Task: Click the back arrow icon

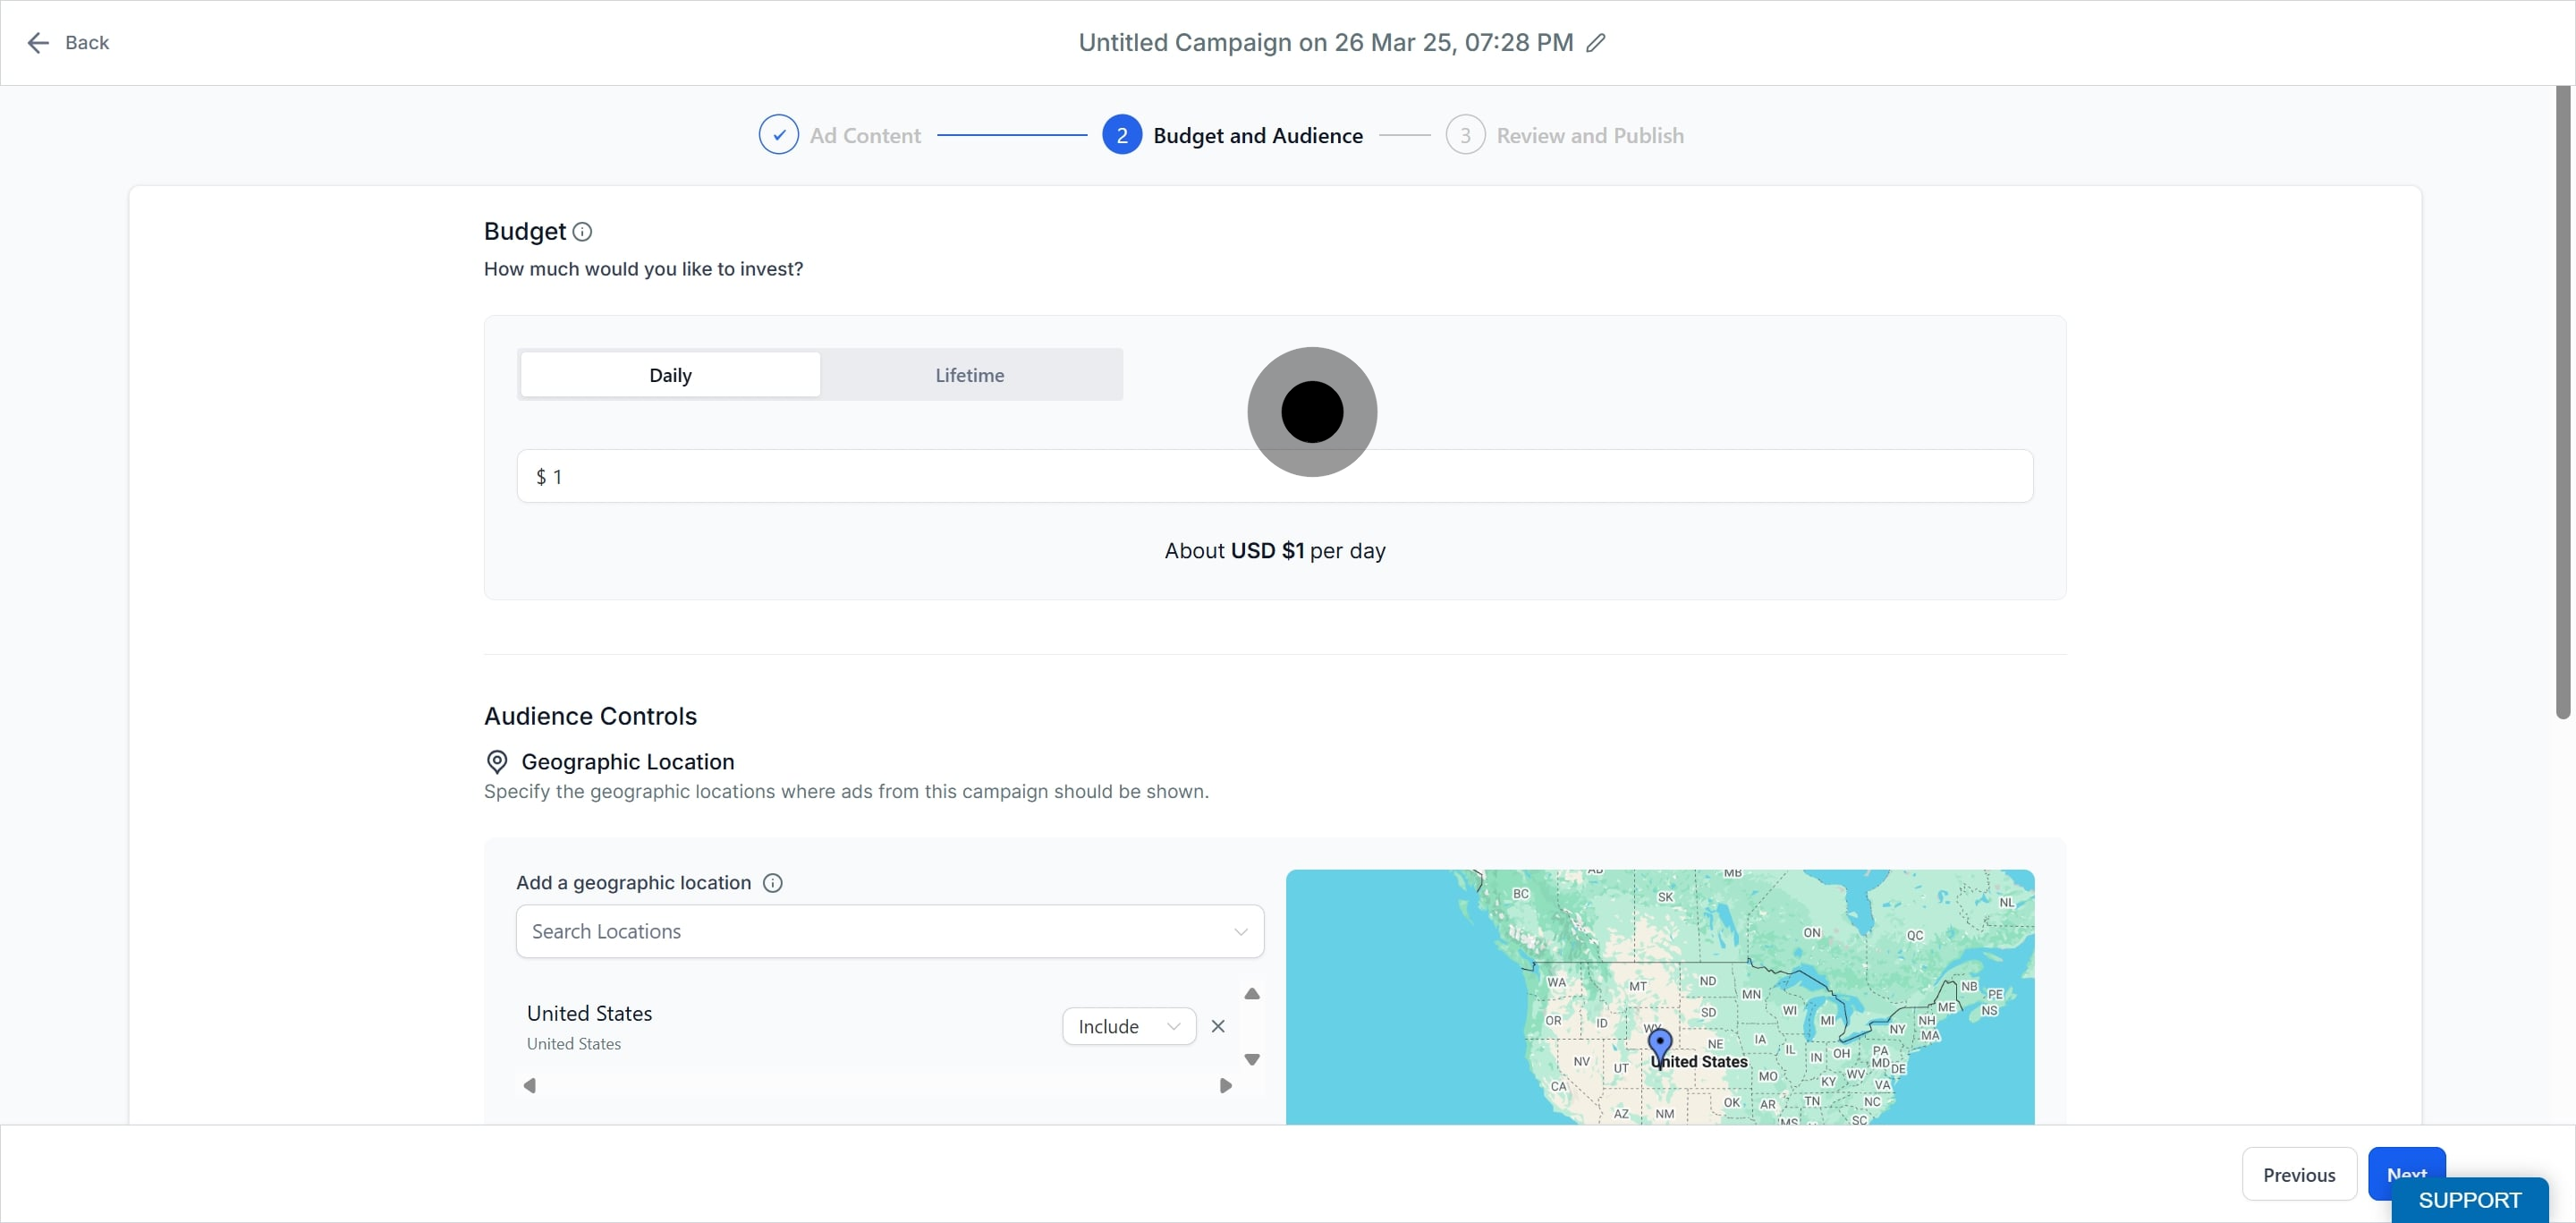Action: pyautogui.click(x=38, y=43)
